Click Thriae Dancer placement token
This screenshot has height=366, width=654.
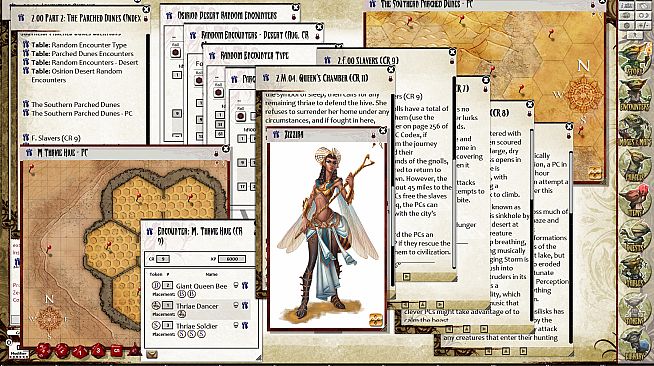click(x=181, y=314)
